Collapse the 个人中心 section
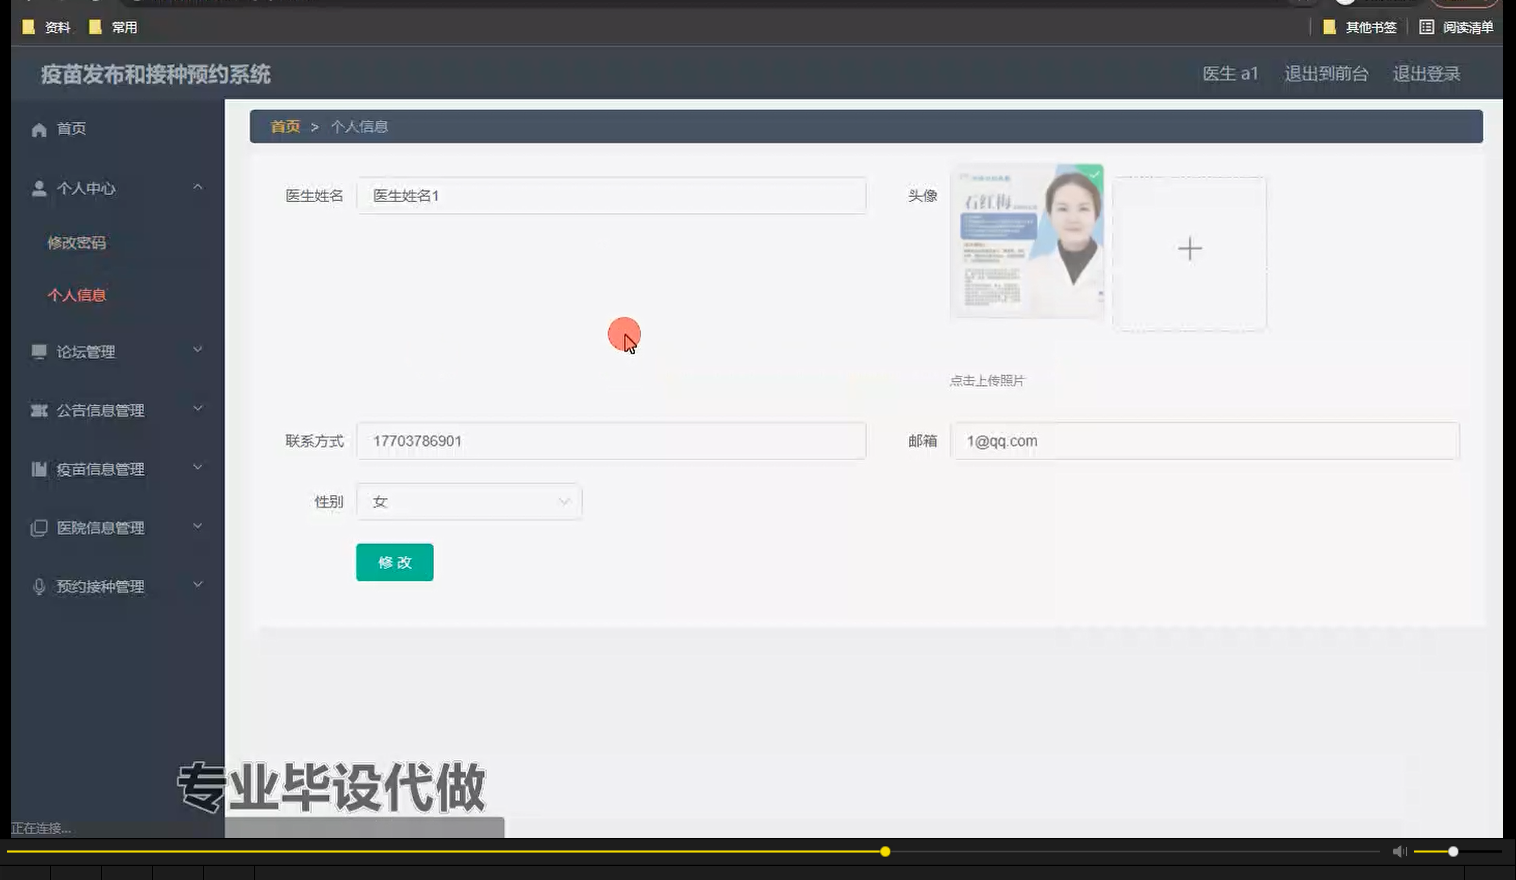This screenshot has height=880, width=1516. pyautogui.click(x=197, y=187)
